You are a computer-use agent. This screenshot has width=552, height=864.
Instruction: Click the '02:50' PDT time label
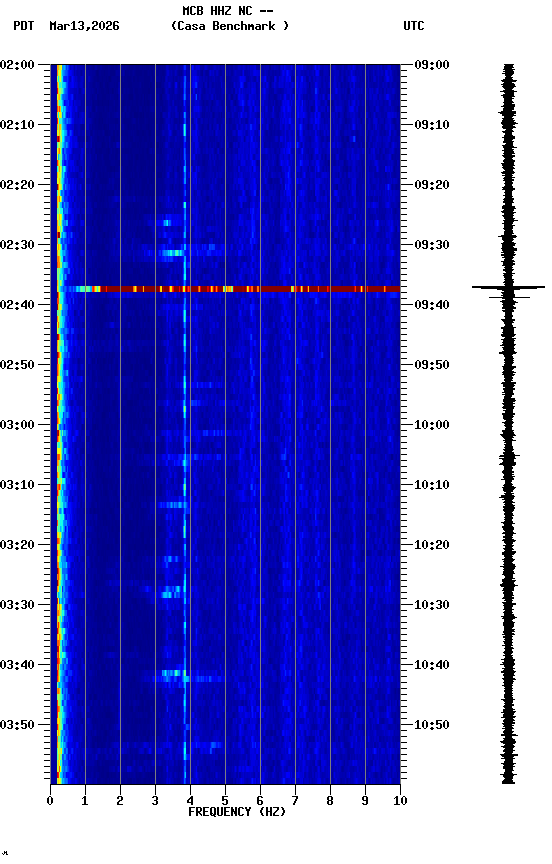pos(17,365)
